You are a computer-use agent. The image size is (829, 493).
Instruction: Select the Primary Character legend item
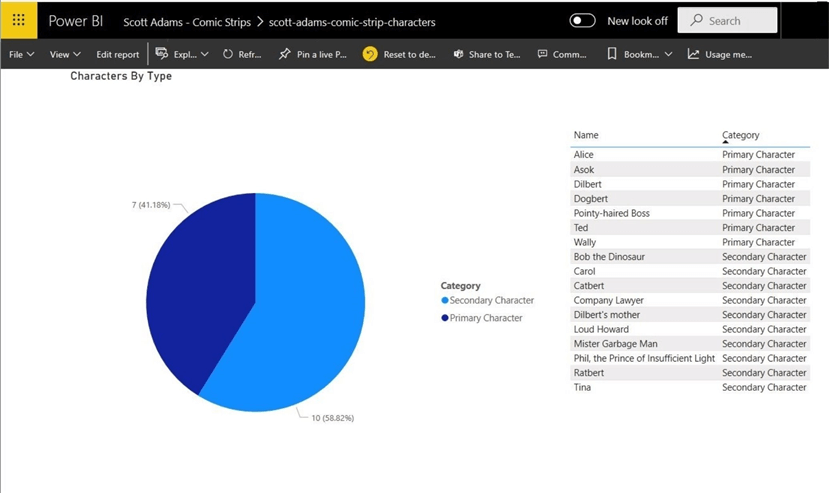[x=485, y=318]
